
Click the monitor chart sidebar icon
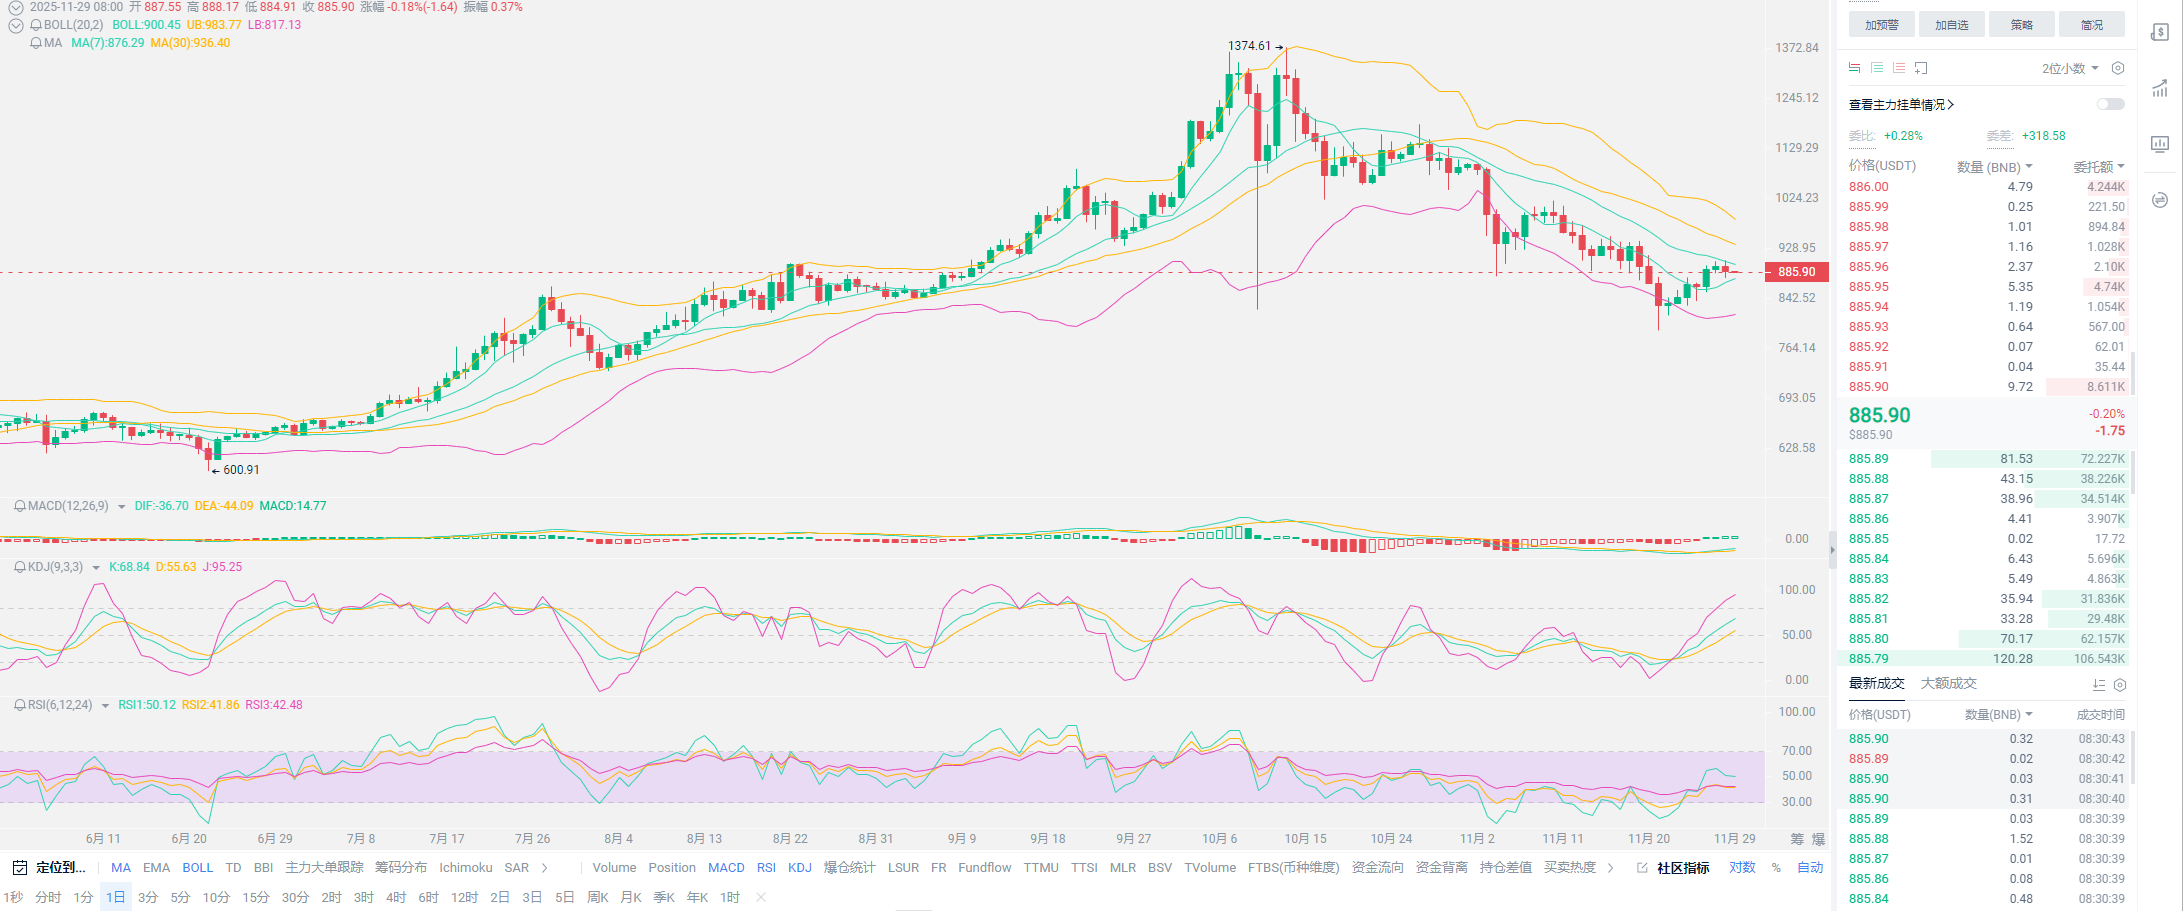pos(2159,144)
